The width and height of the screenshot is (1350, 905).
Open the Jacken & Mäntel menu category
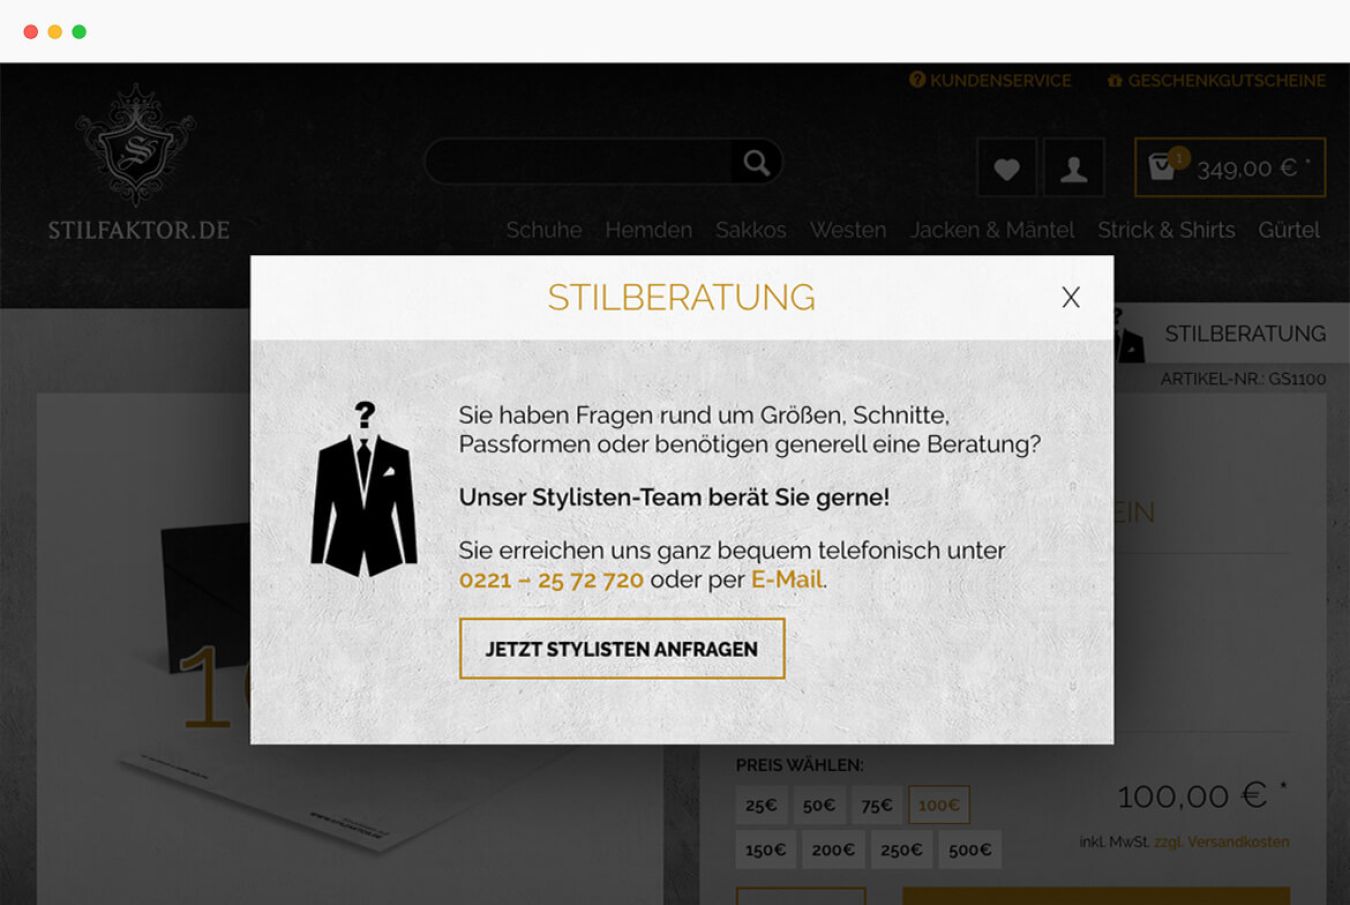tap(992, 230)
